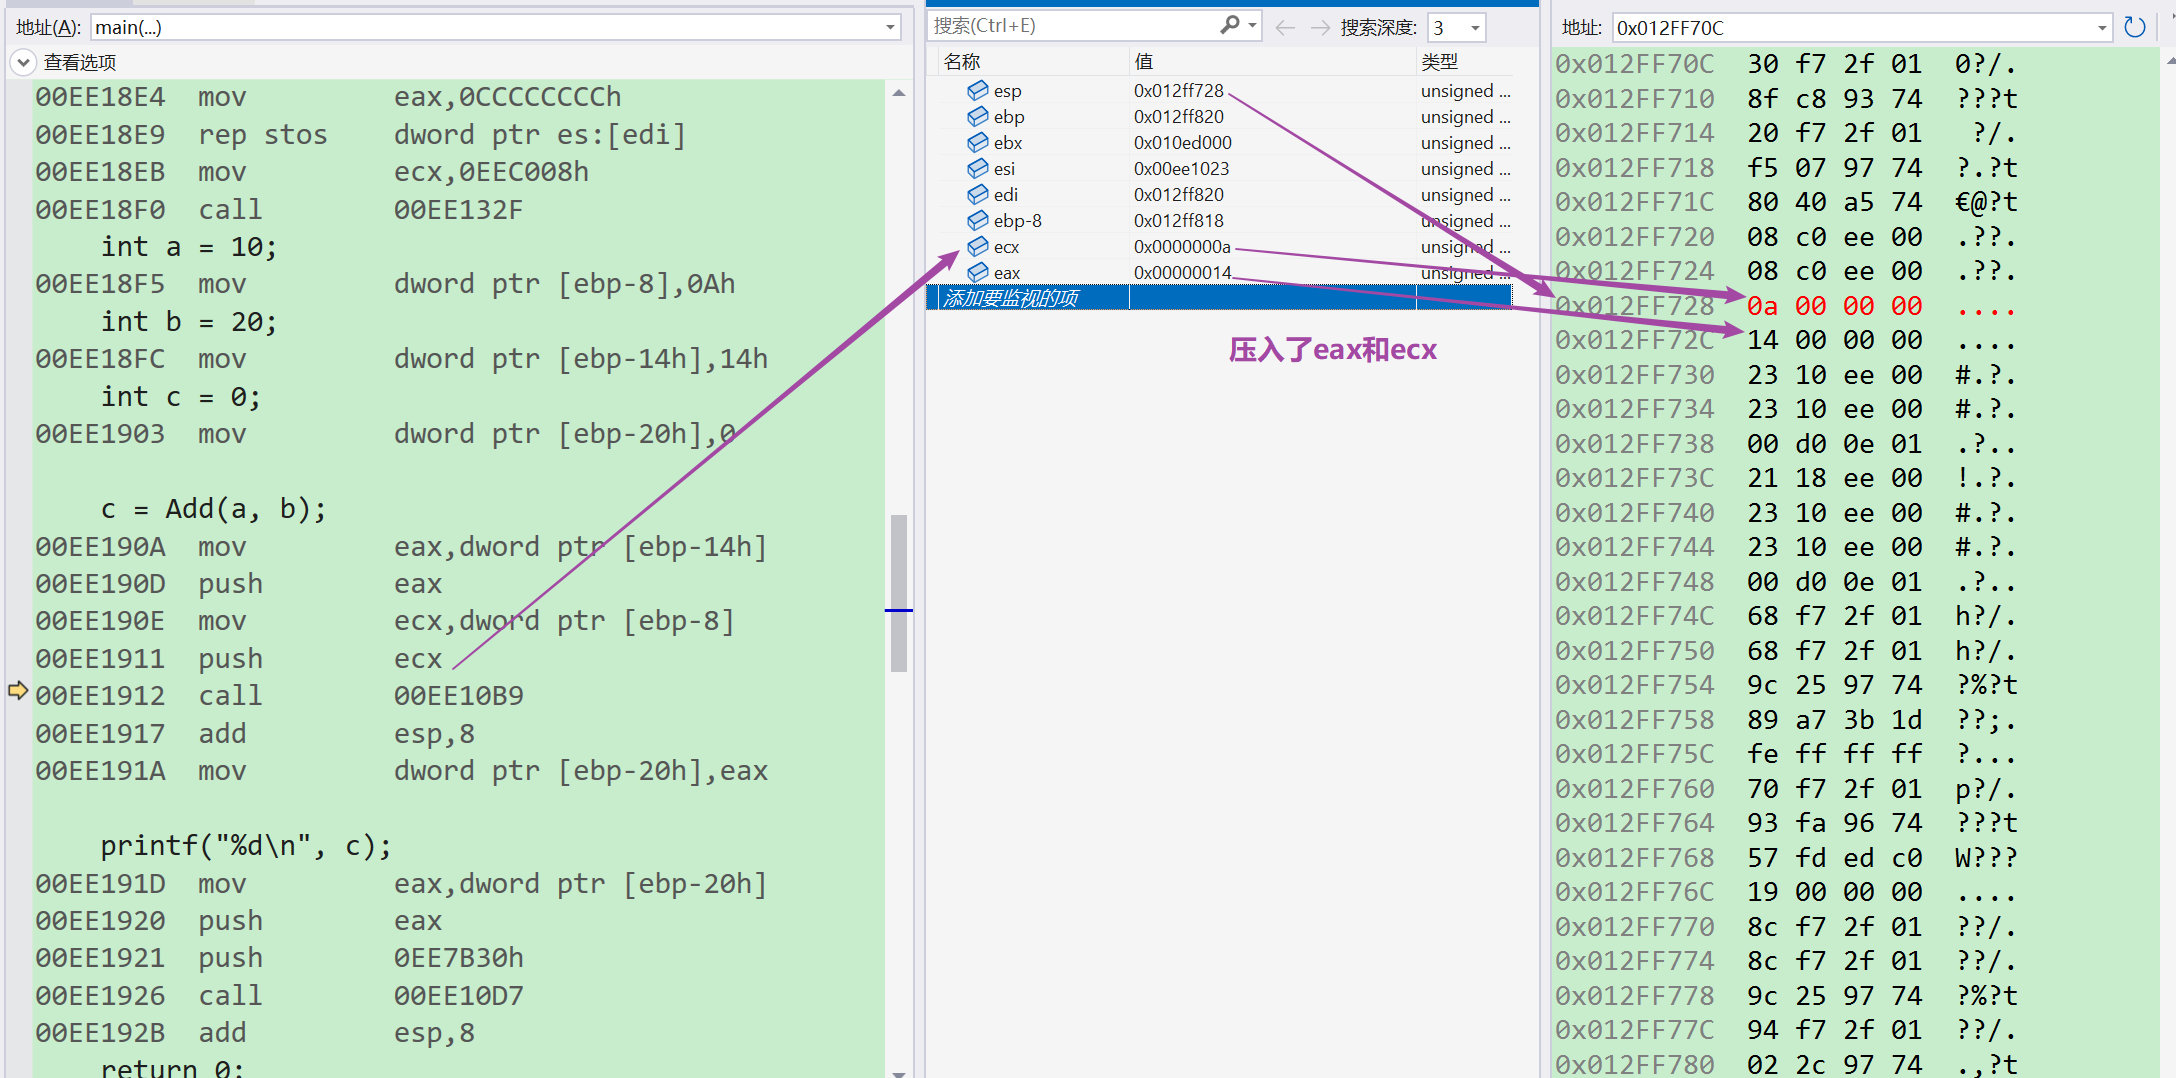The width and height of the screenshot is (2176, 1078).
Task: Click the search magnifier icon in watch window
Action: coord(1230,26)
